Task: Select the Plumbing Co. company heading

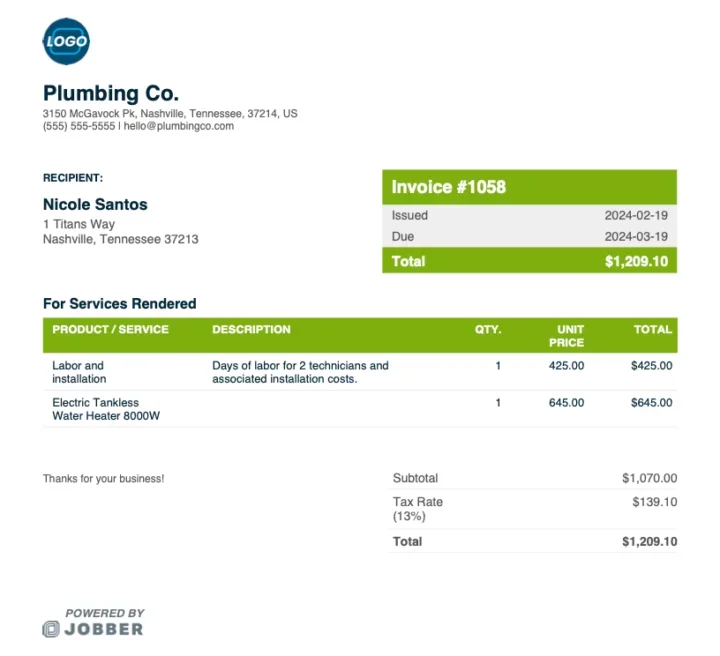Action: point(111,93)
